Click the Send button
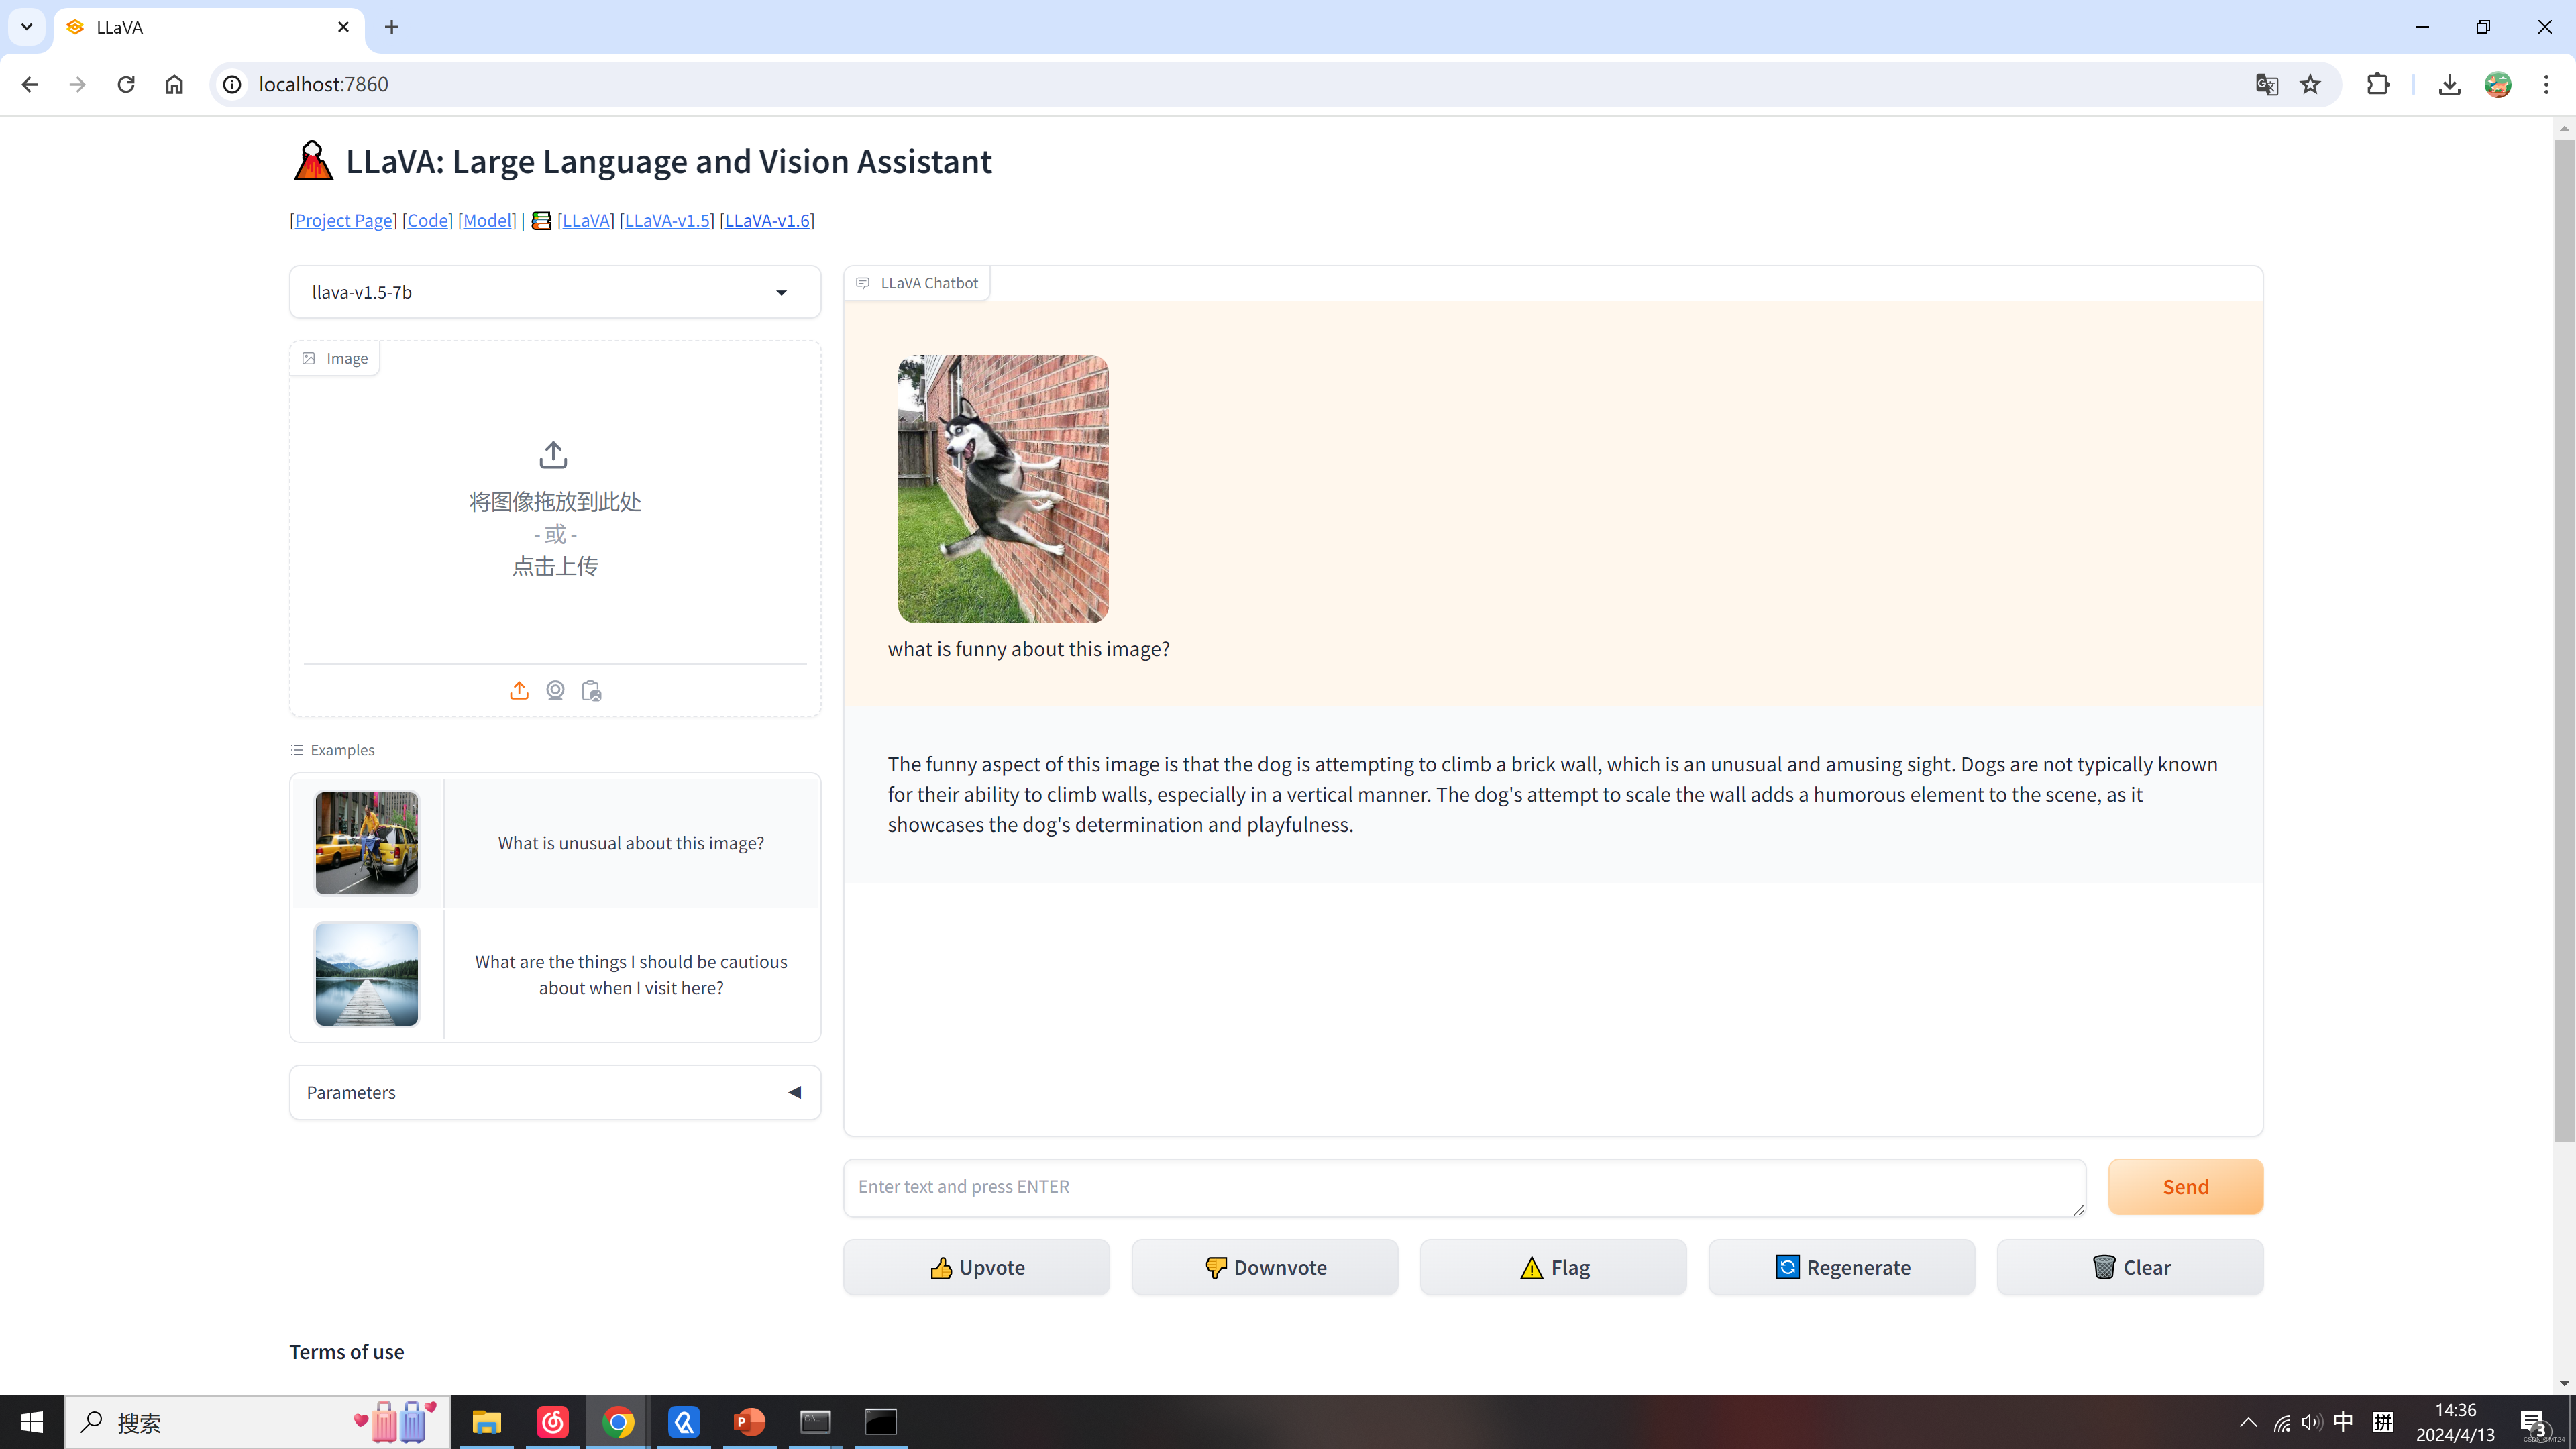 coord(2185,1187)
